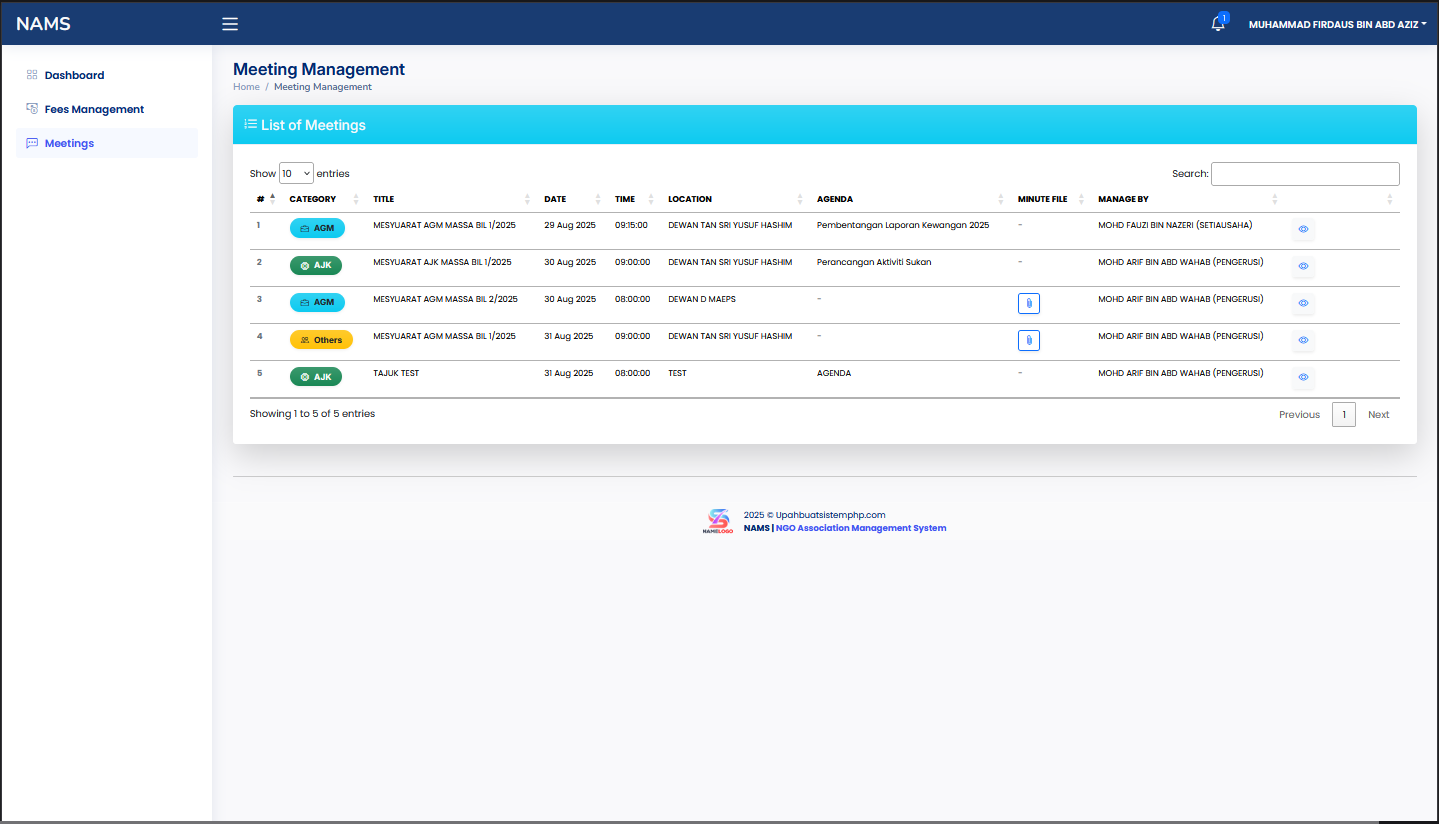View details of MESYUARAT AGM MASSA BIL 1/2025 on 29 Aug
The width and height of the screenshot is (1439, 824).
[x=1303, y=229]
